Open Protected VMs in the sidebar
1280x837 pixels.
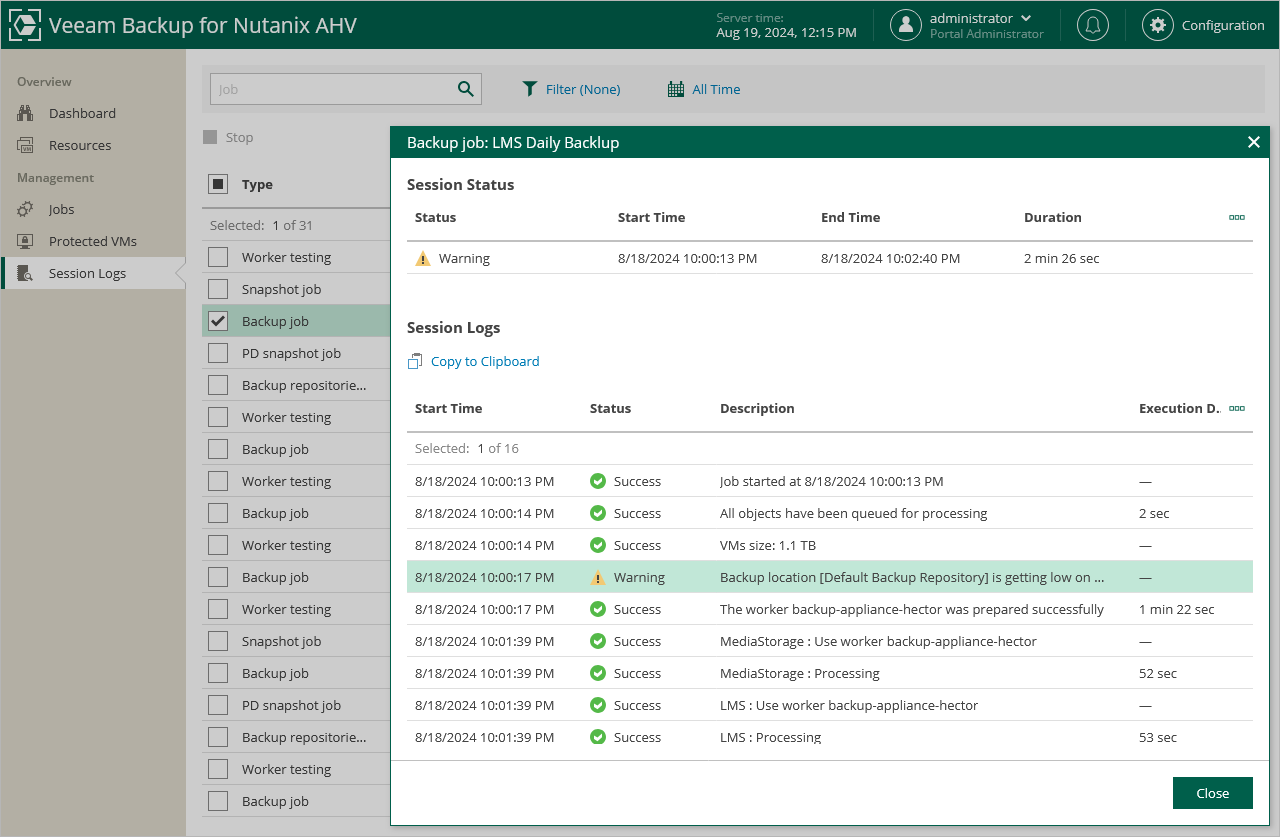click(x=92, y=241)
